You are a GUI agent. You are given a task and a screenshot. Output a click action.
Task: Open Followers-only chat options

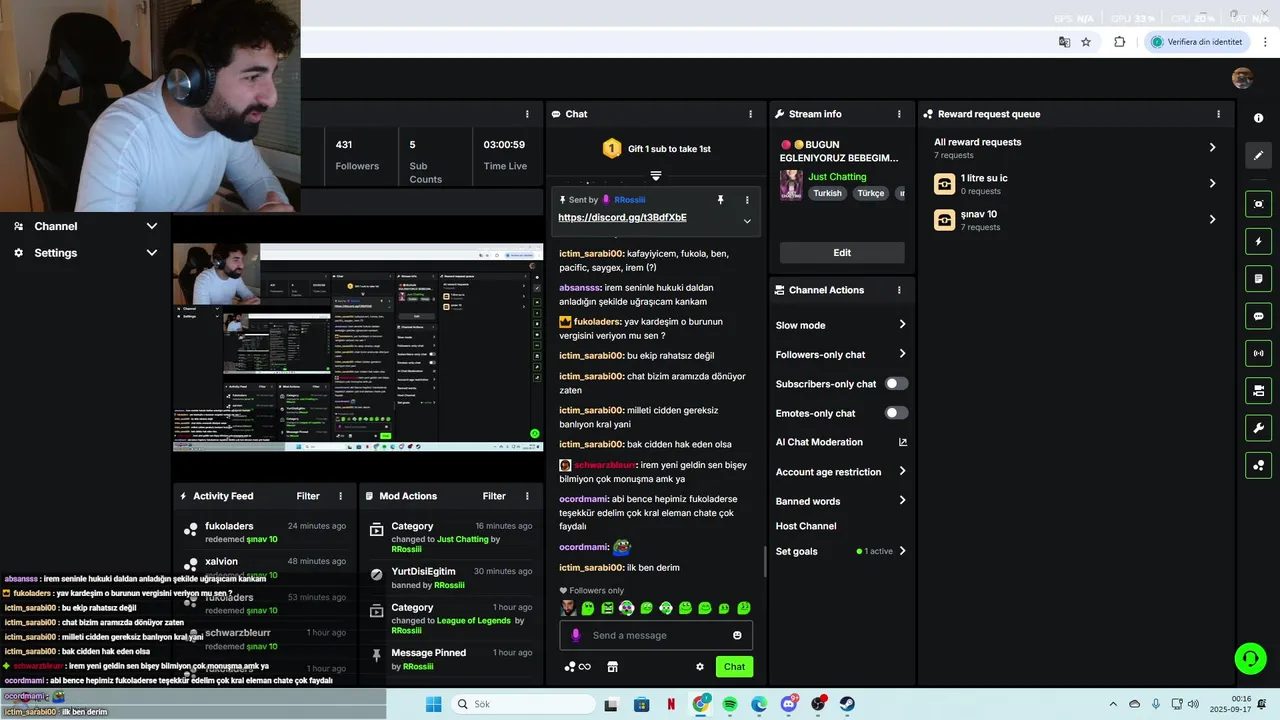pyautogui.click(x=842, y=354)
